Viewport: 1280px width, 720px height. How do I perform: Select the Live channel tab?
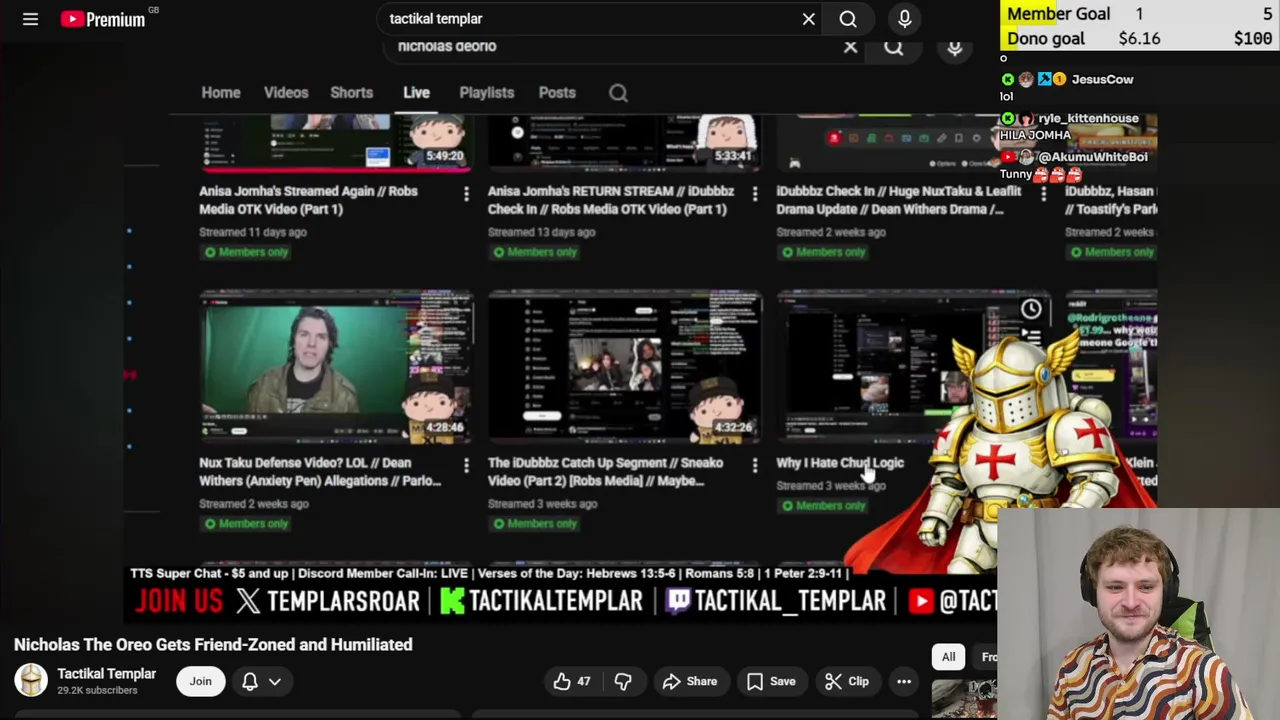pyautogui.click(x=416, y=92)
